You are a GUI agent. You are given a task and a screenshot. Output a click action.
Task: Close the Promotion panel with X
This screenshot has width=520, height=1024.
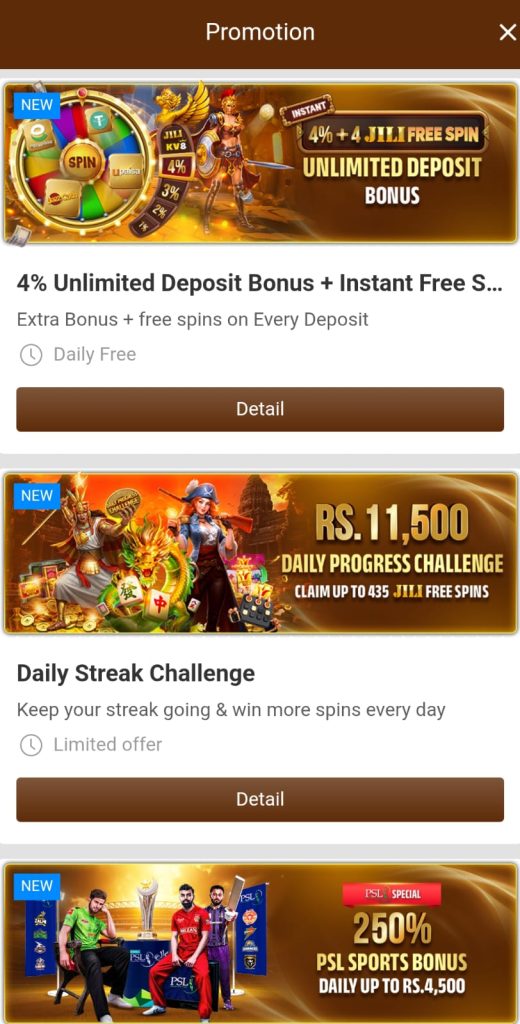(x=507, y=32)
